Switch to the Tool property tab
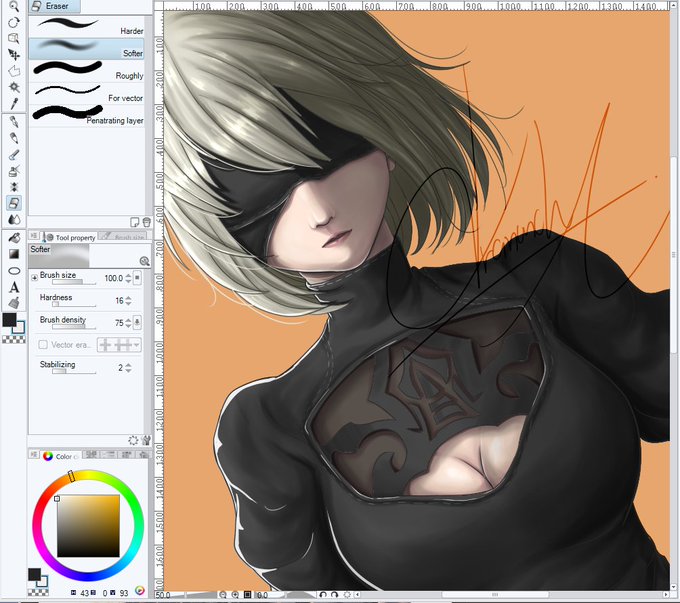 click(69, 237)
